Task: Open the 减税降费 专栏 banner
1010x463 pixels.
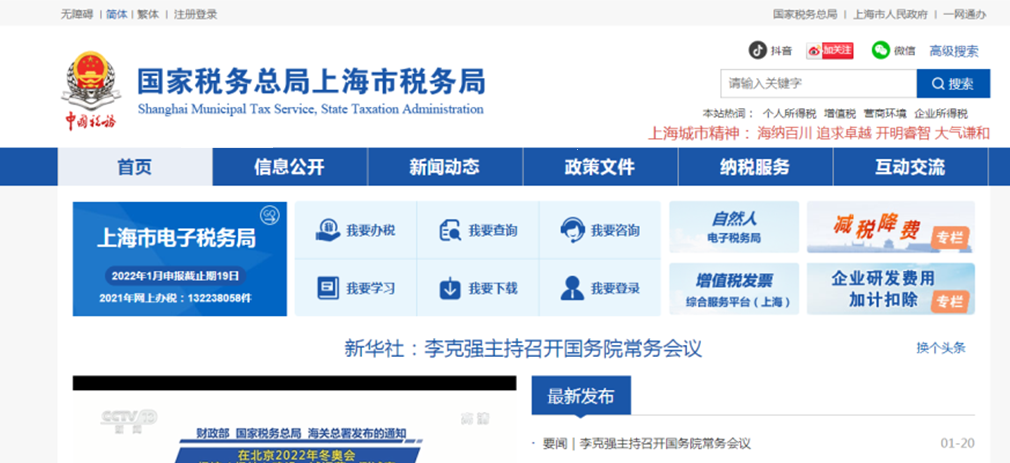Action: point(890,227)
